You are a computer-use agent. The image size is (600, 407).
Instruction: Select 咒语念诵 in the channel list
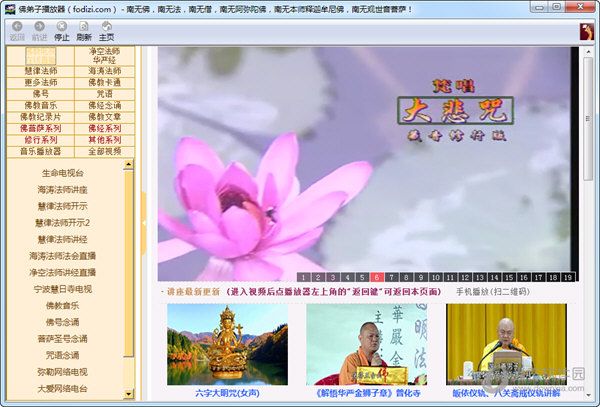[63, 355]
